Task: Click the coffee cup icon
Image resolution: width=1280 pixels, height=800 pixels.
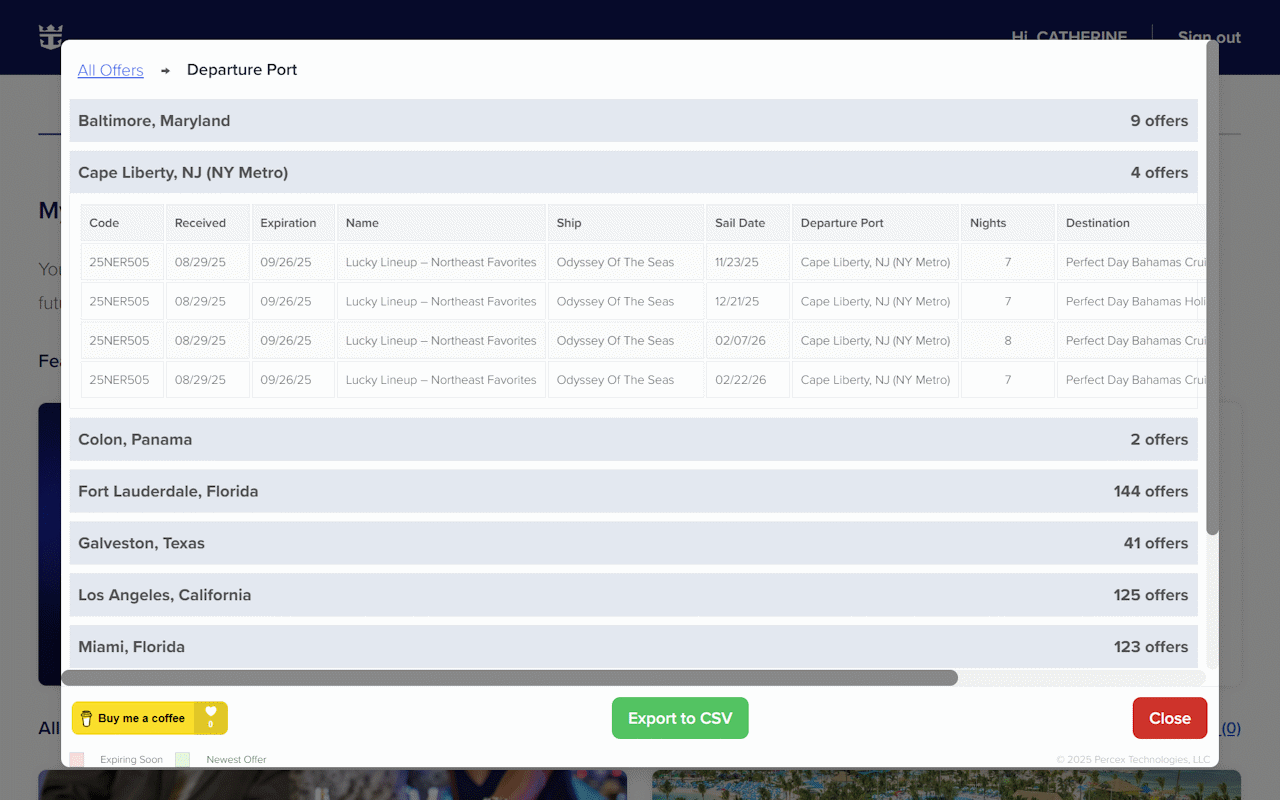Action: 86,718
